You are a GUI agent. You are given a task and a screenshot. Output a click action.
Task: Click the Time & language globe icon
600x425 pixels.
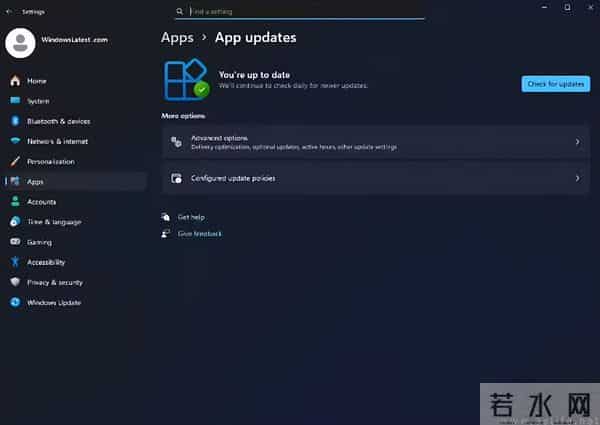click(x=15, y=221)
